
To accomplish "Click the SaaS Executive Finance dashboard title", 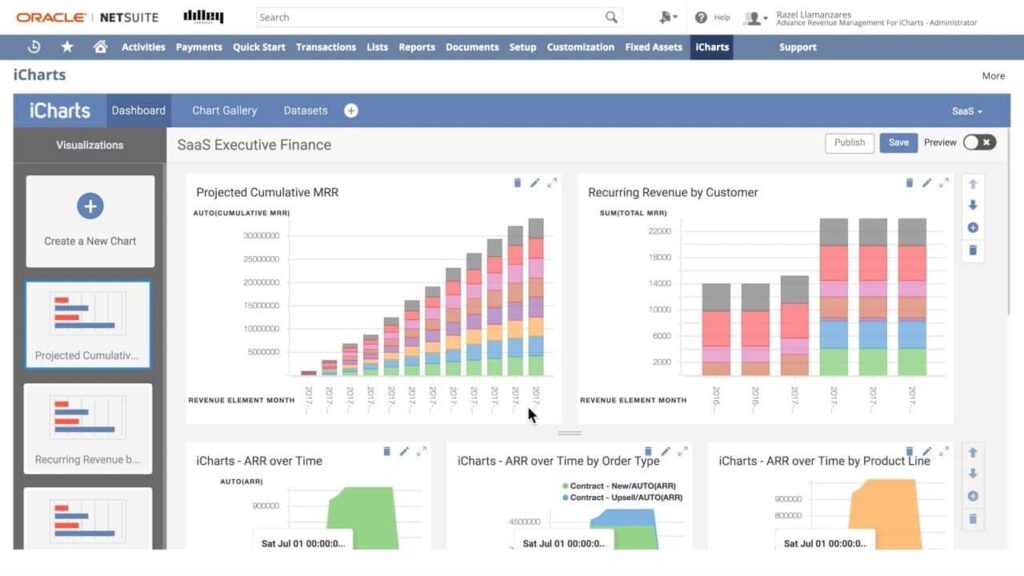I will [254, 145].
